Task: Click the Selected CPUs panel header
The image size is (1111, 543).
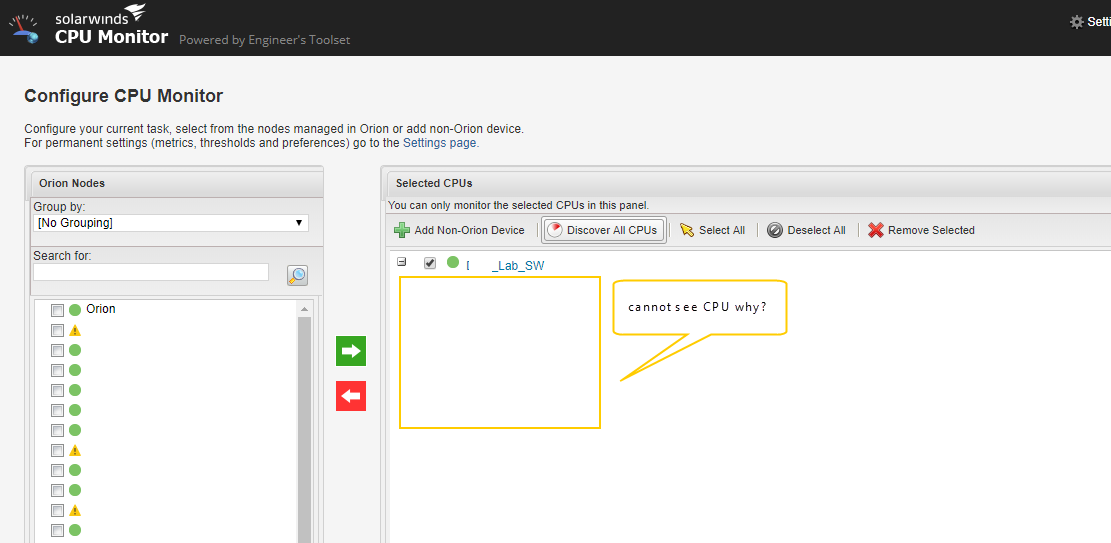Action: tap(749, 183)
